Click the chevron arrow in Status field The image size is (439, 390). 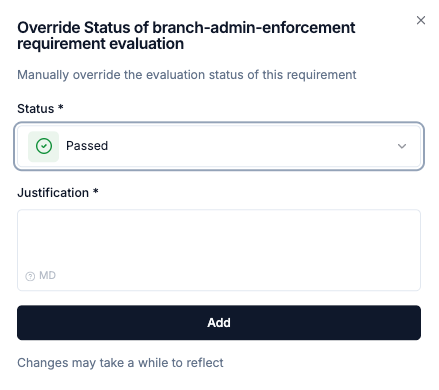click(x=402, y=146)
